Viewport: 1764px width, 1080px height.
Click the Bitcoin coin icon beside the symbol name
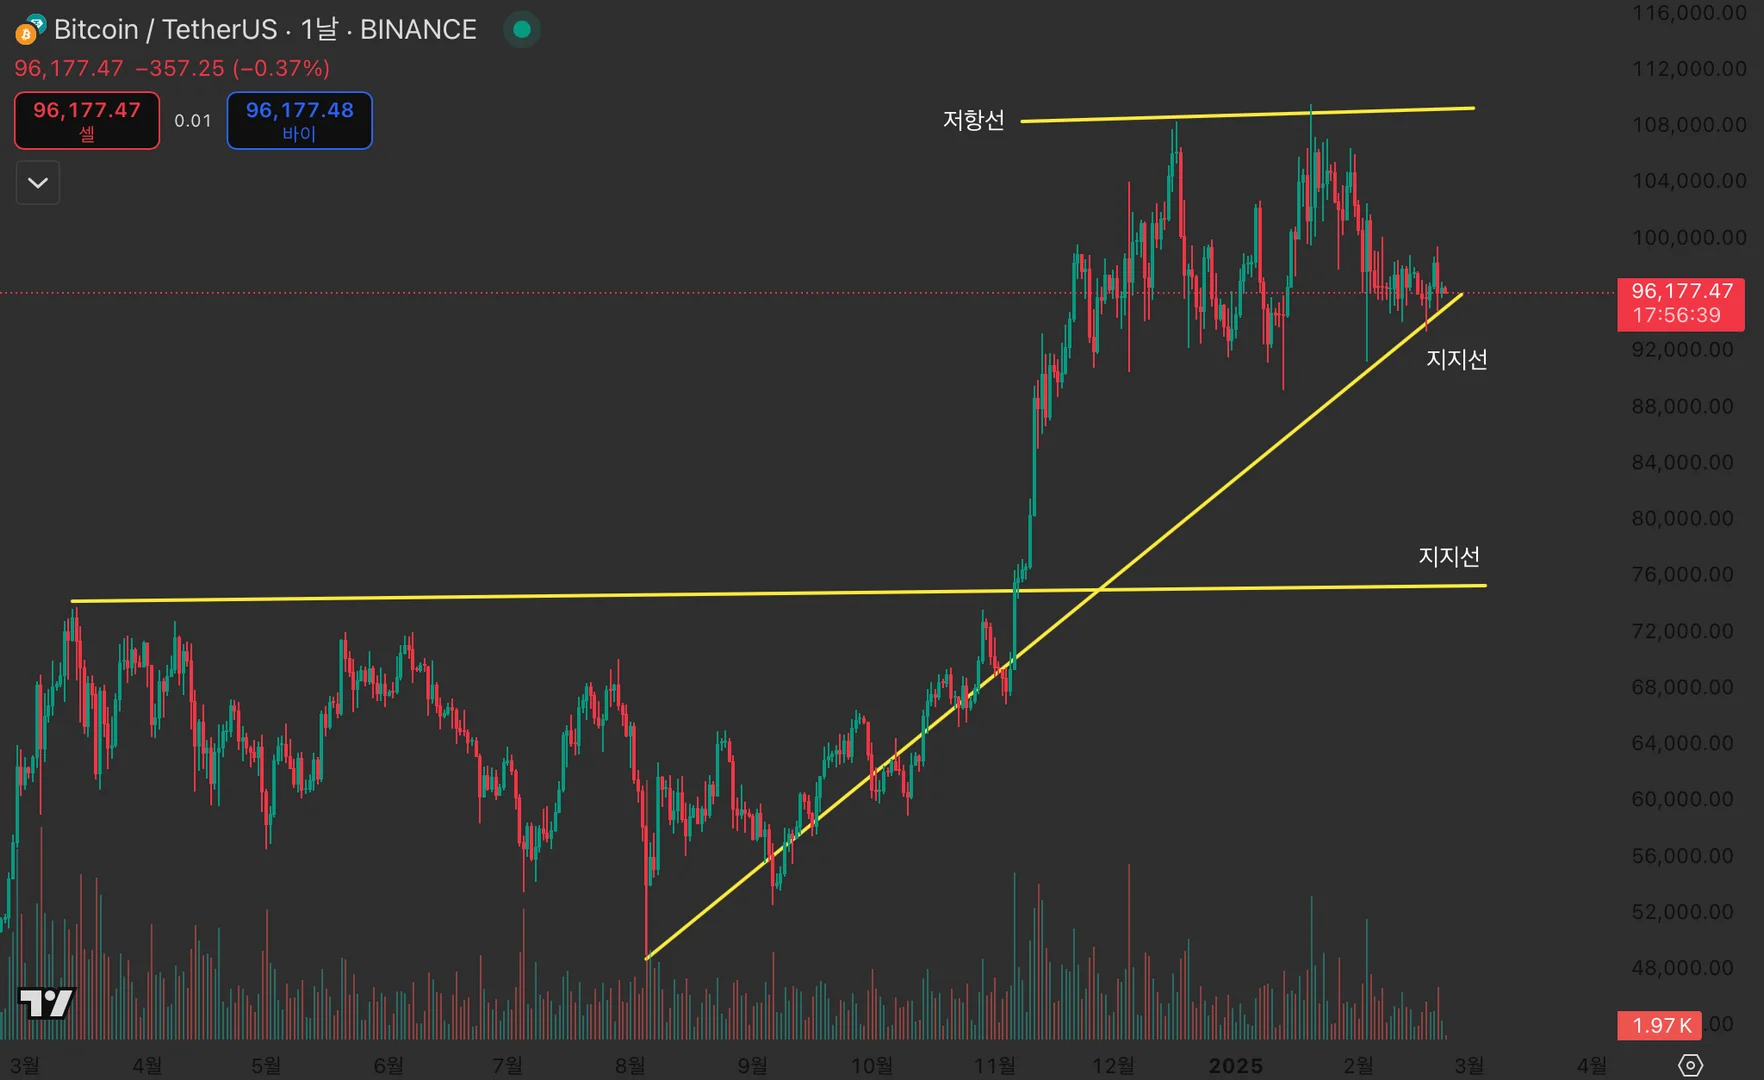click(x=28, y=31)
